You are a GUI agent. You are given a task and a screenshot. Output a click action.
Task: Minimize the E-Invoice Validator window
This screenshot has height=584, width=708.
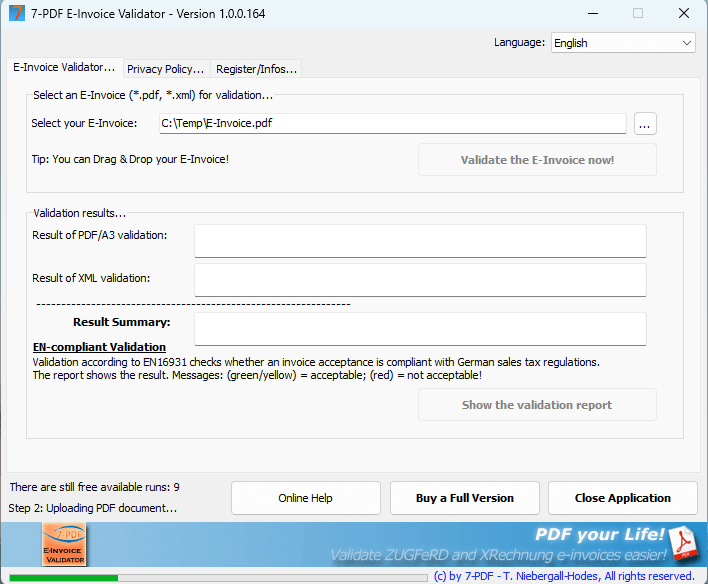[593, 14]
